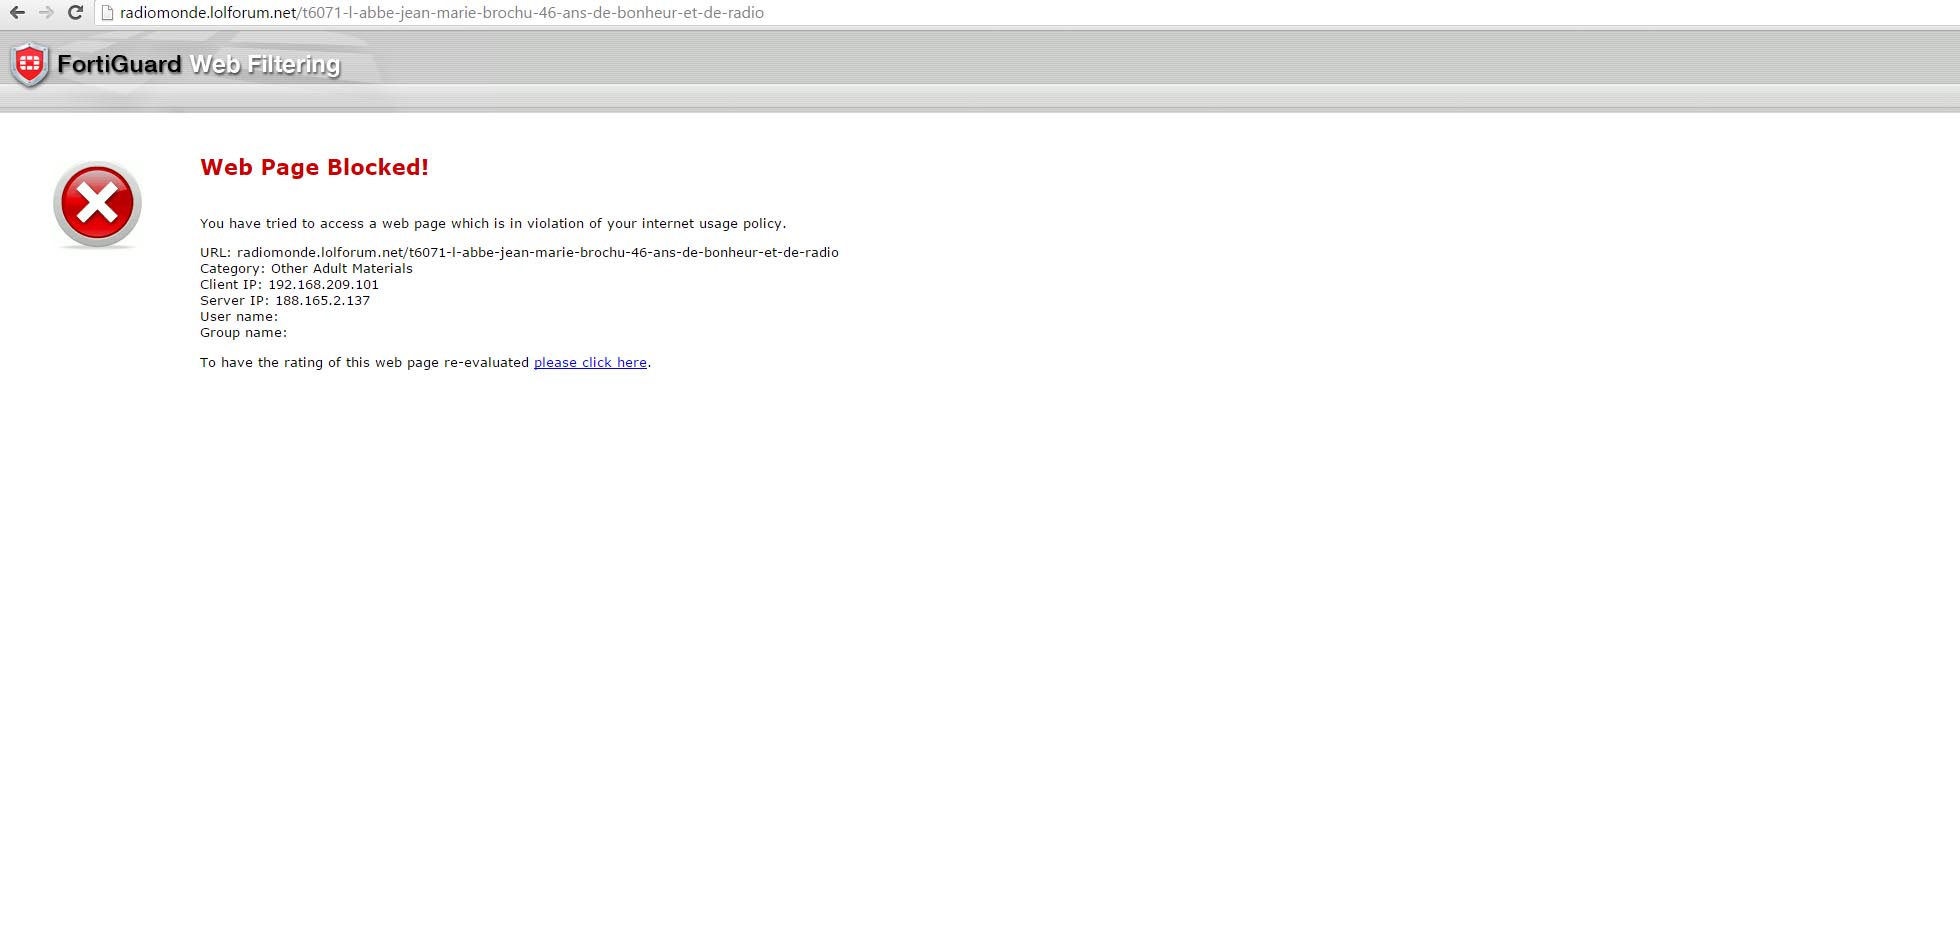The image size is (1960, 926).
Task: Click the 'Web Page Blocked!' heading
Action: 314,168
